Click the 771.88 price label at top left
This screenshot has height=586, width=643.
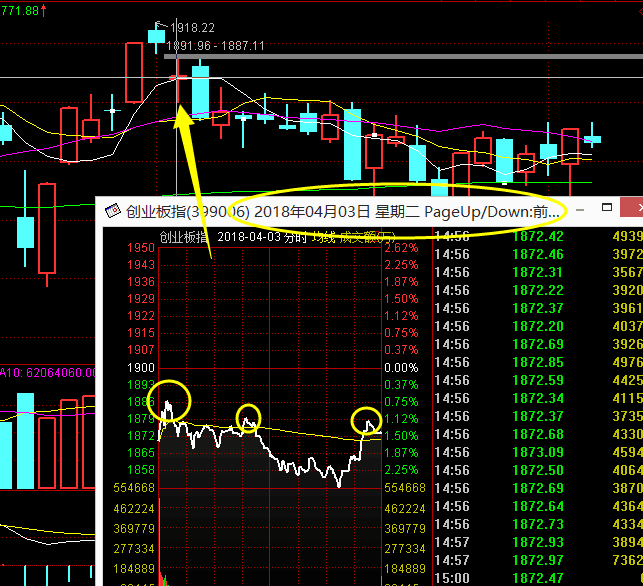24,11
